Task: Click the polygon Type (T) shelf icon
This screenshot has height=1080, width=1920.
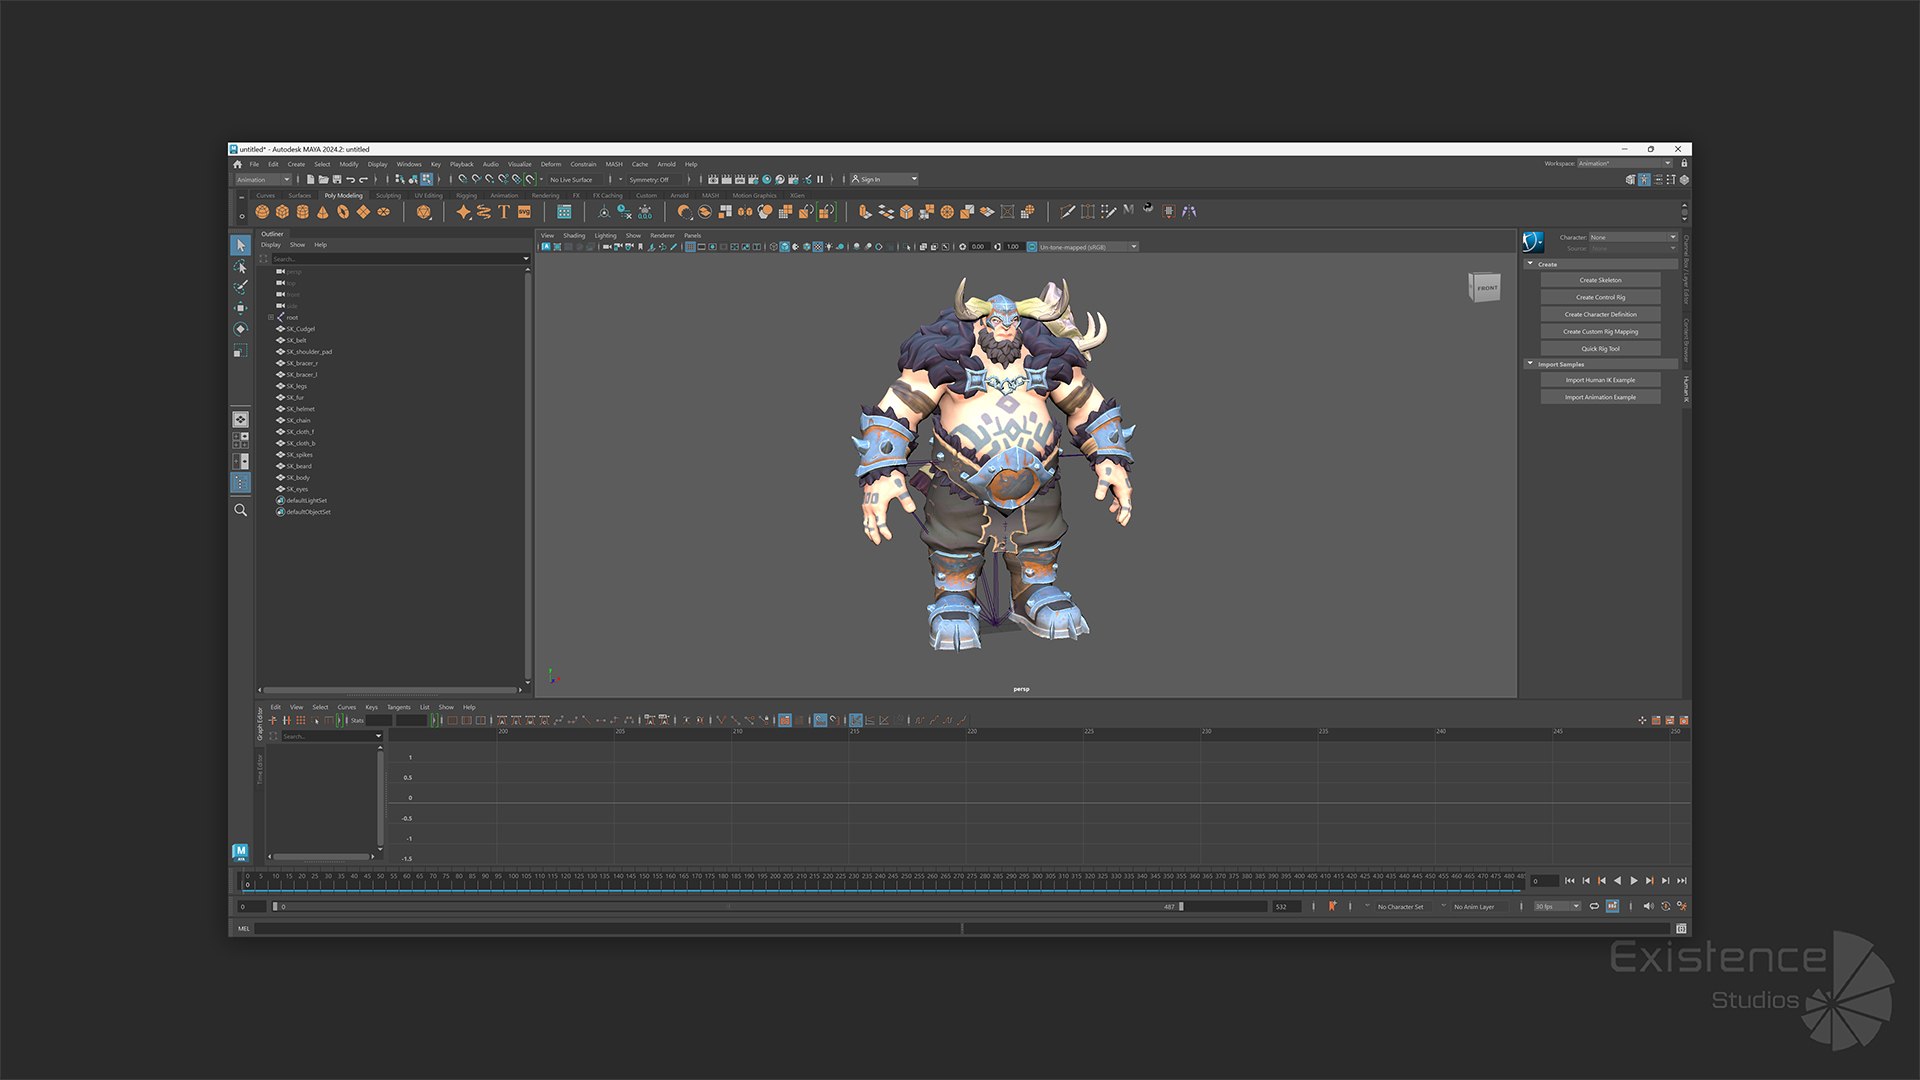Action: pos(504,212)
